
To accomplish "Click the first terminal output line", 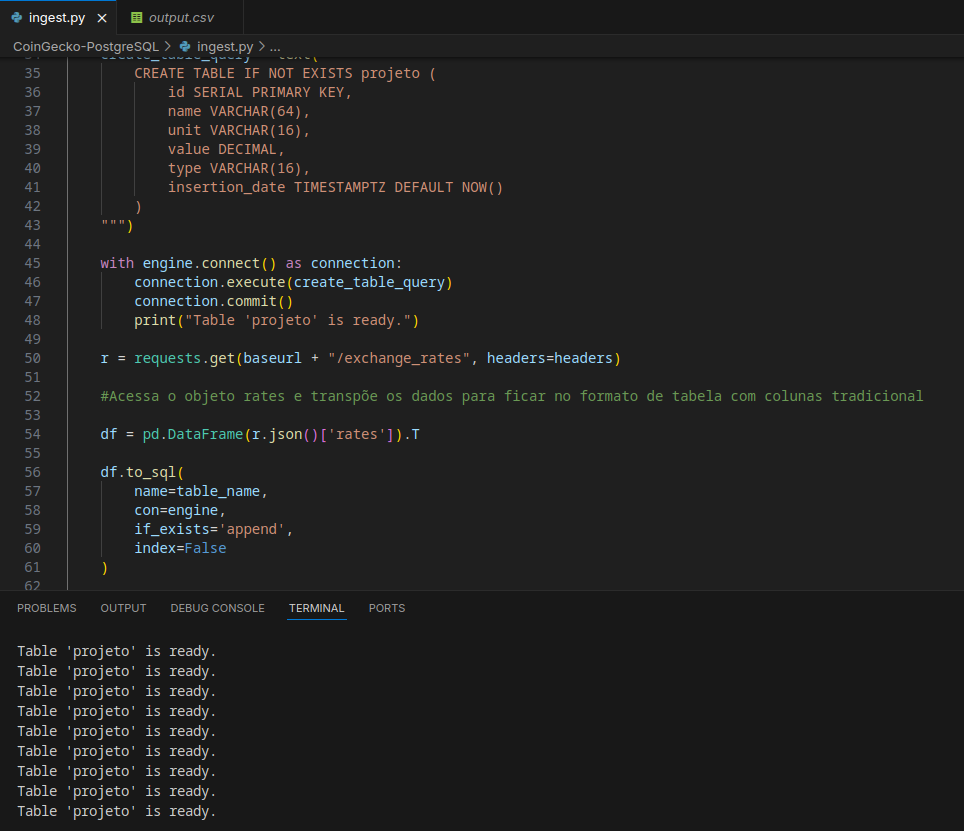I will click(x=117, y=651).
